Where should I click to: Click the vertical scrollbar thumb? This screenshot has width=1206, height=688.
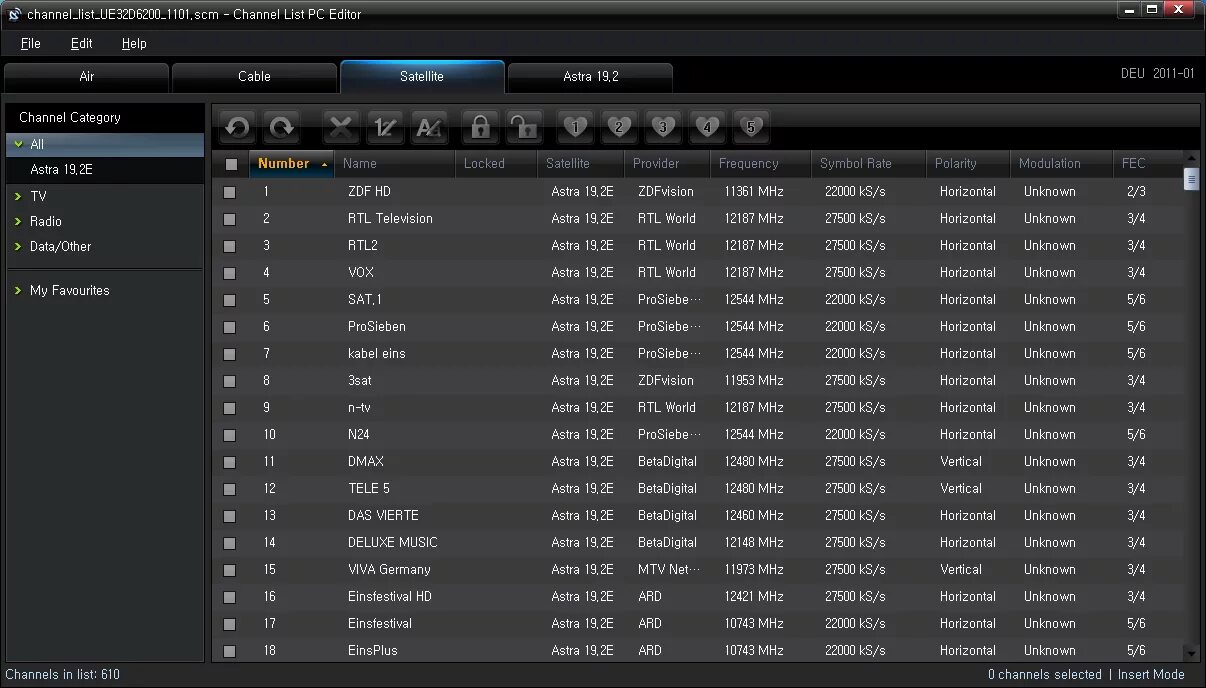click(1191, 179)
